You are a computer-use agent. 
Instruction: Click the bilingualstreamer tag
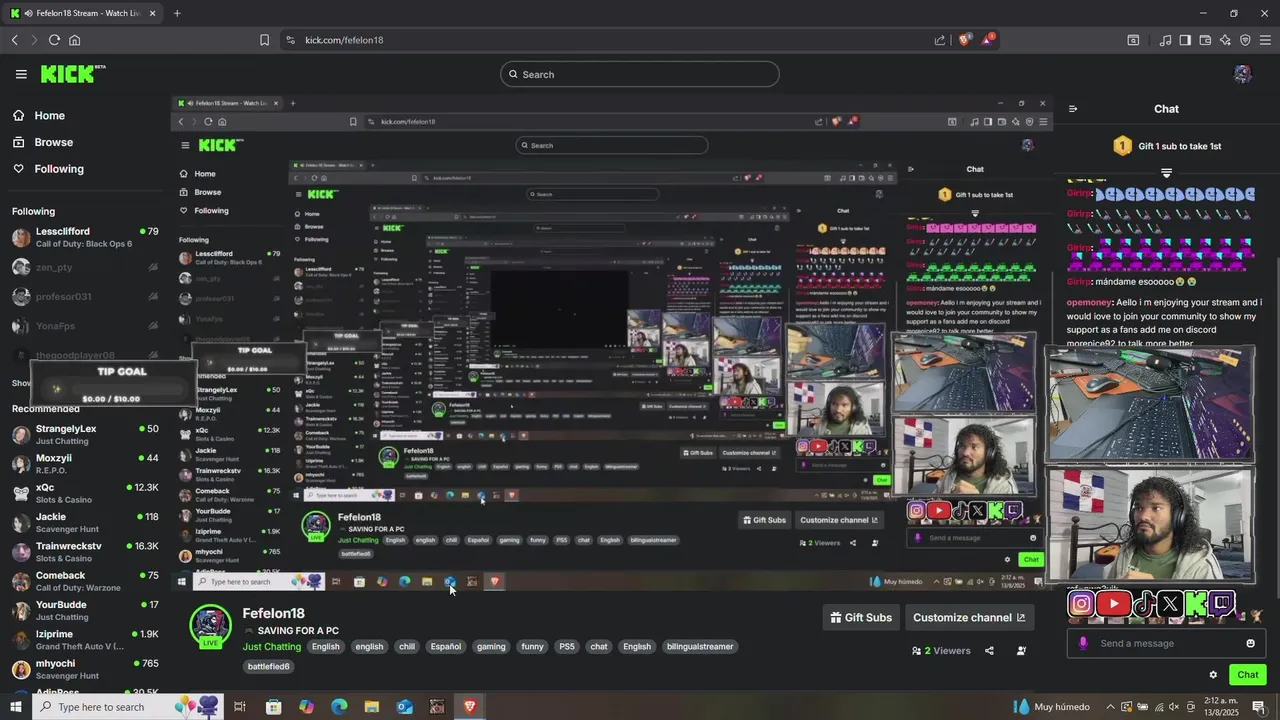click(700, 646)
